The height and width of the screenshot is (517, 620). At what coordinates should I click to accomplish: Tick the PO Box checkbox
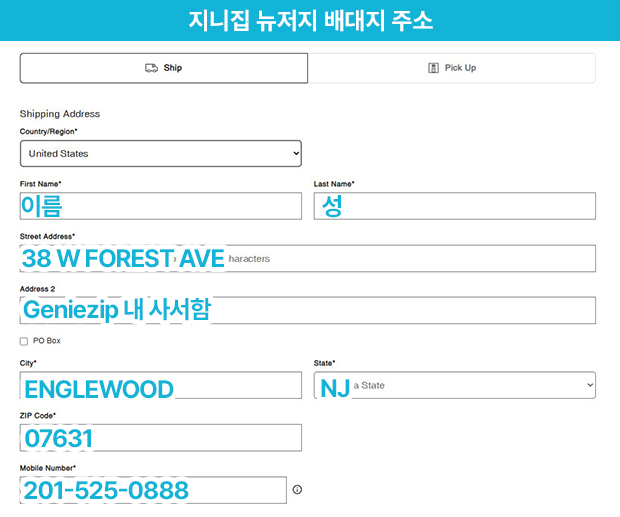[24, 341]
